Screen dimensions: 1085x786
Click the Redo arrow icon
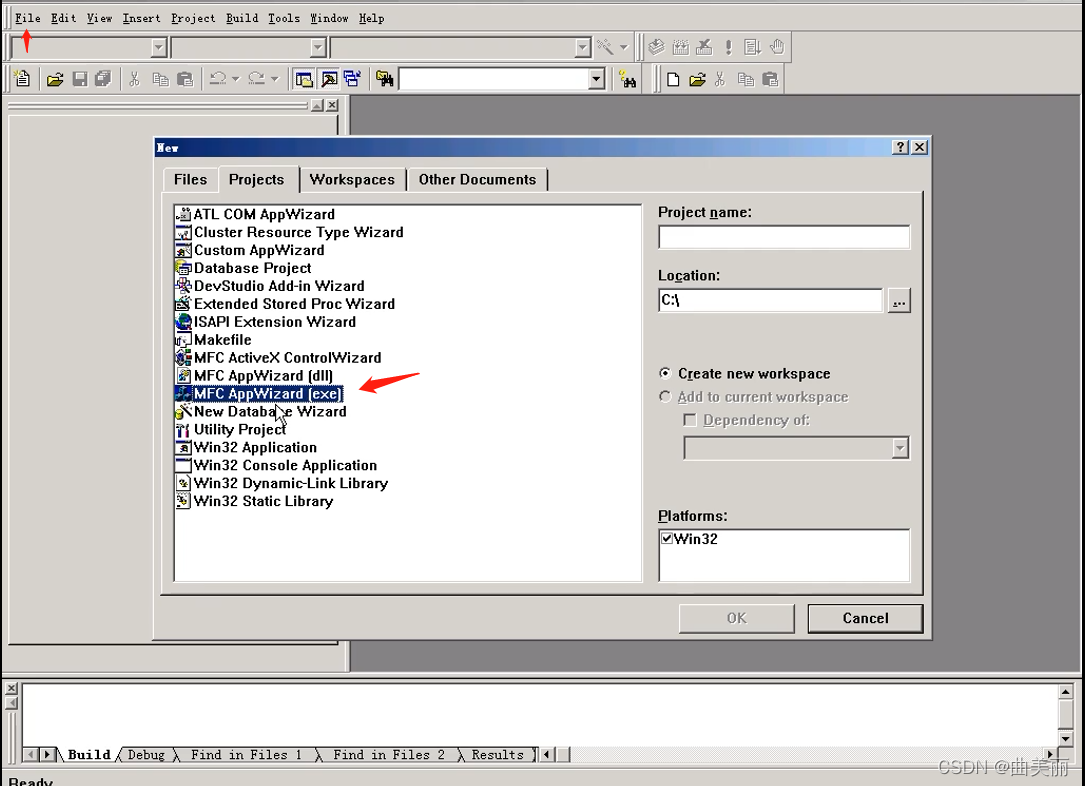tap(257, 79)
